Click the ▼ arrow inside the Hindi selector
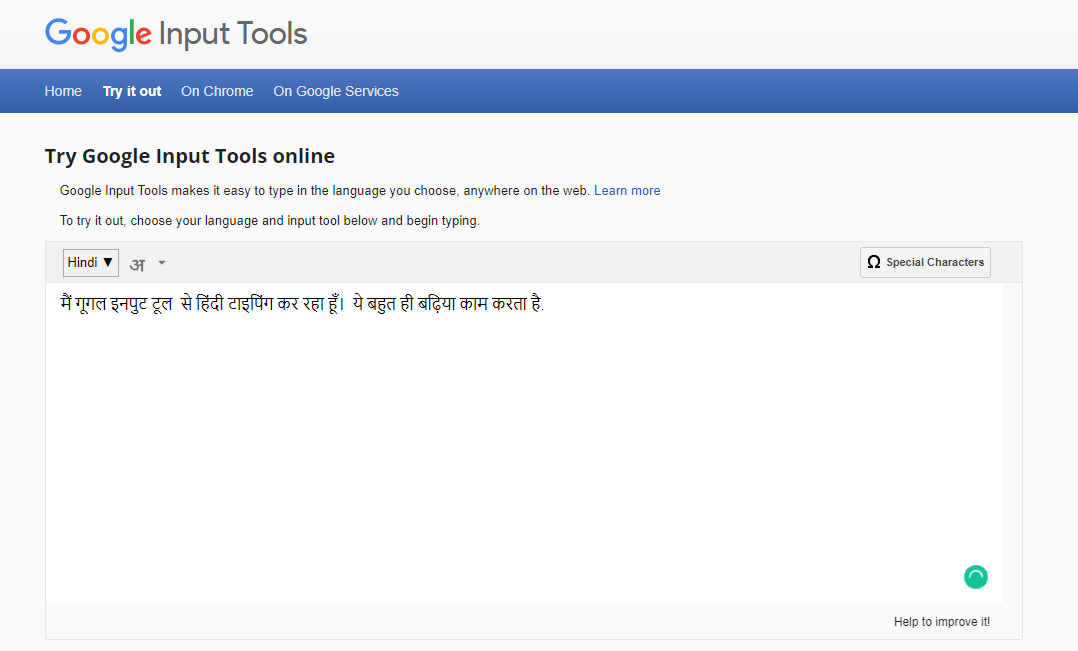 pos(110,262)
